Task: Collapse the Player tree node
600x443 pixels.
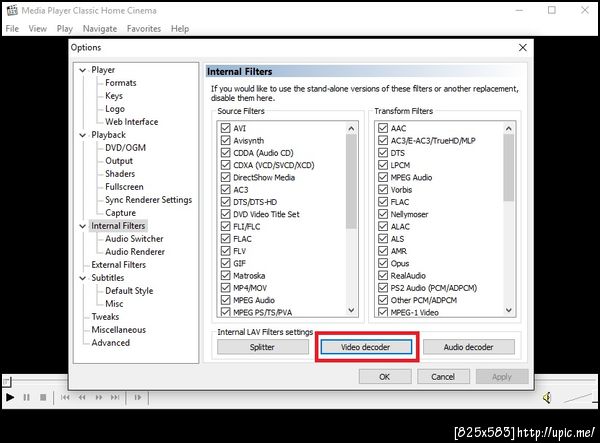Action: pyautogui.click(x=82, y=70)
